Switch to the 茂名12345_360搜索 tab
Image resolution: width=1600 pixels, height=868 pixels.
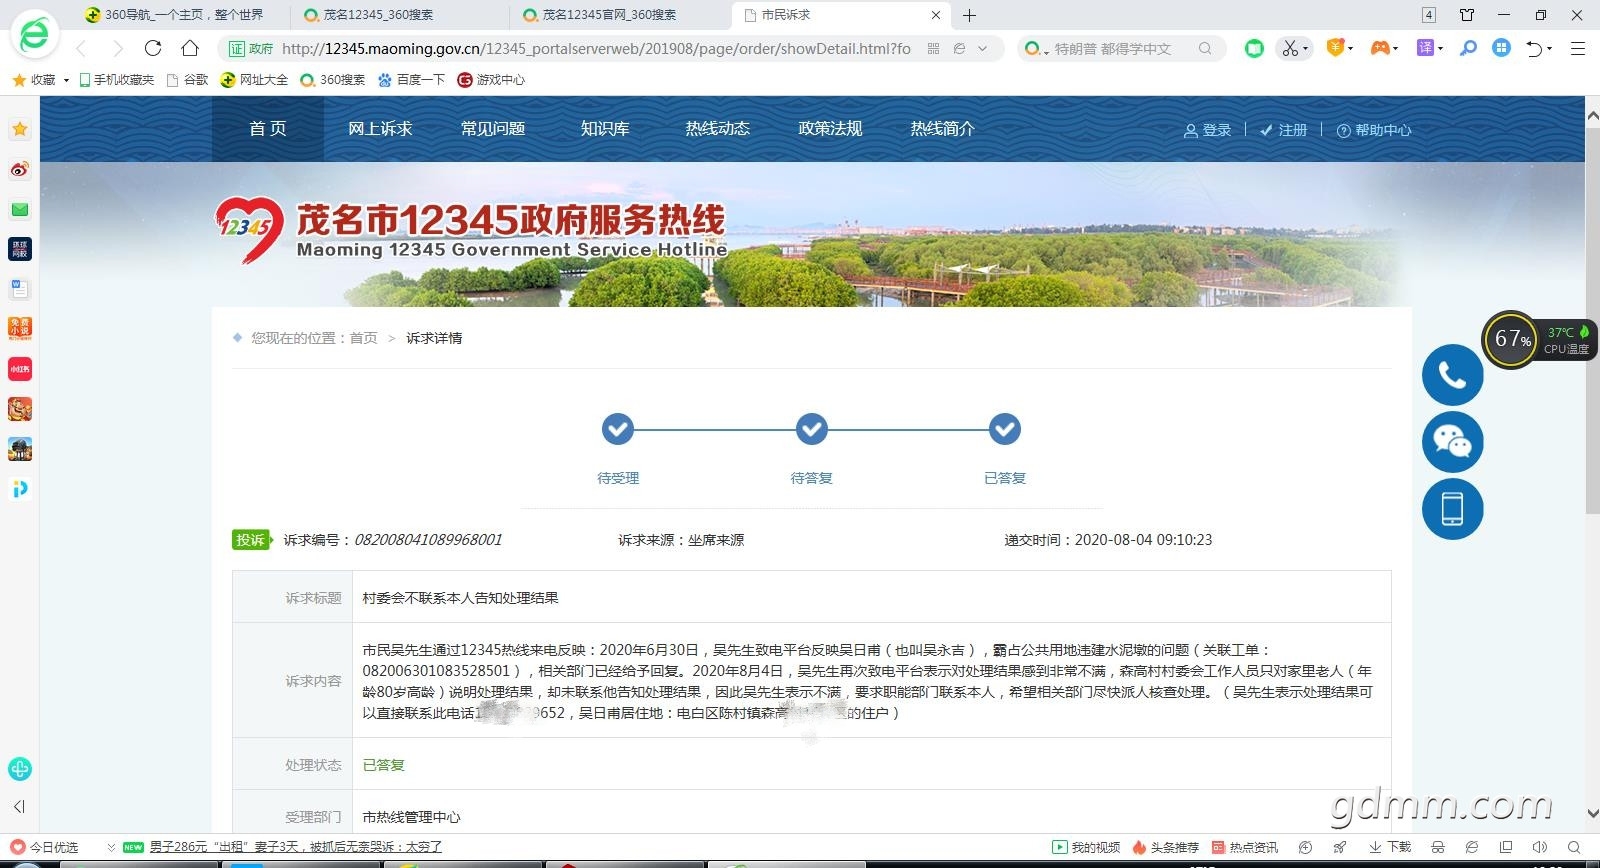coord(402,15)
